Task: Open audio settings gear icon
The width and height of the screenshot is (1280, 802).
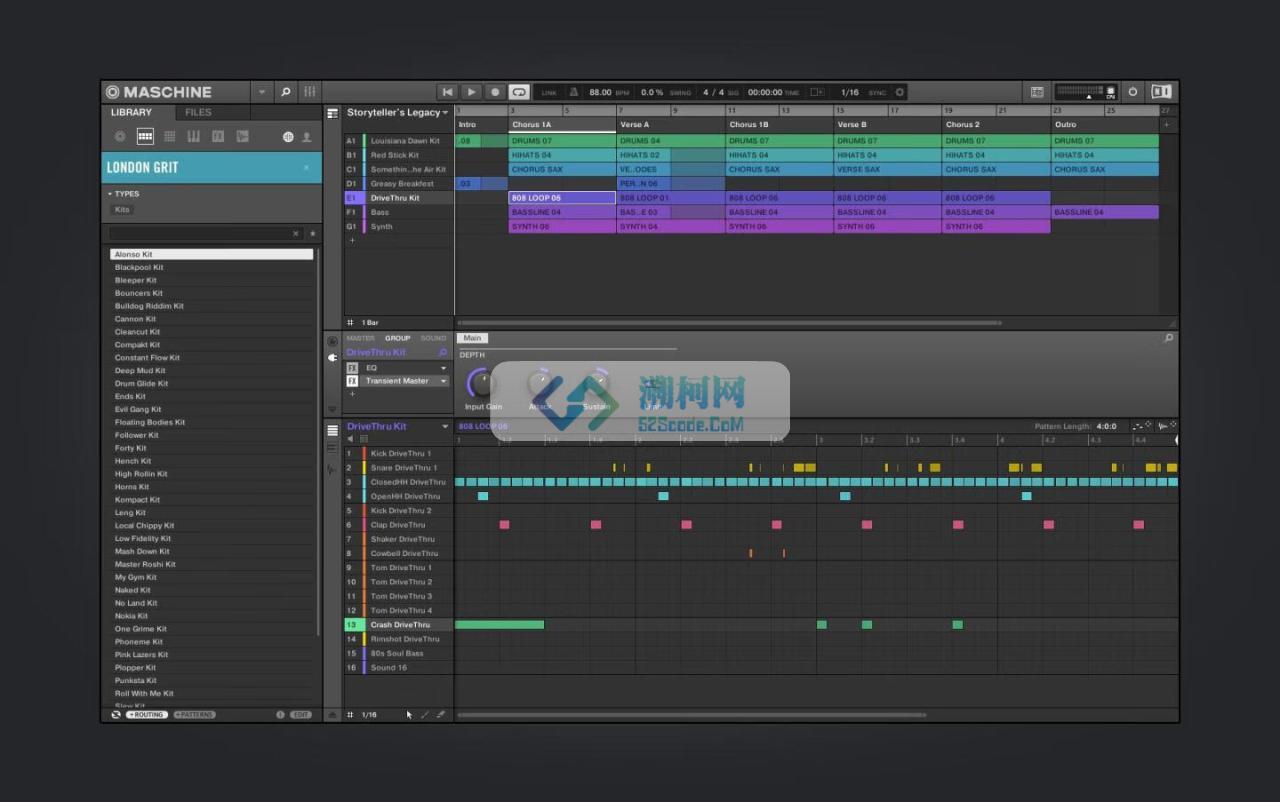Action: [899, 92]
